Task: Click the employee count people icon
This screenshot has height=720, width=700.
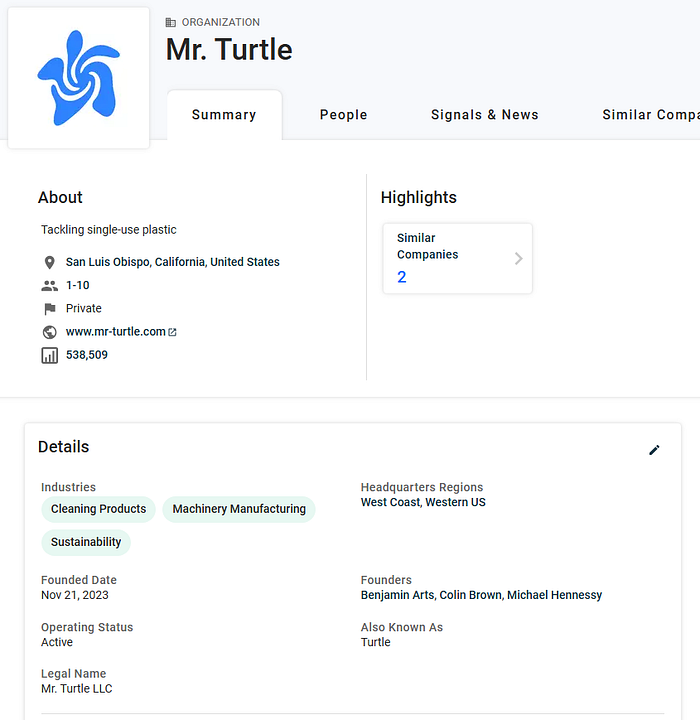Action: (x=50, y=286)
